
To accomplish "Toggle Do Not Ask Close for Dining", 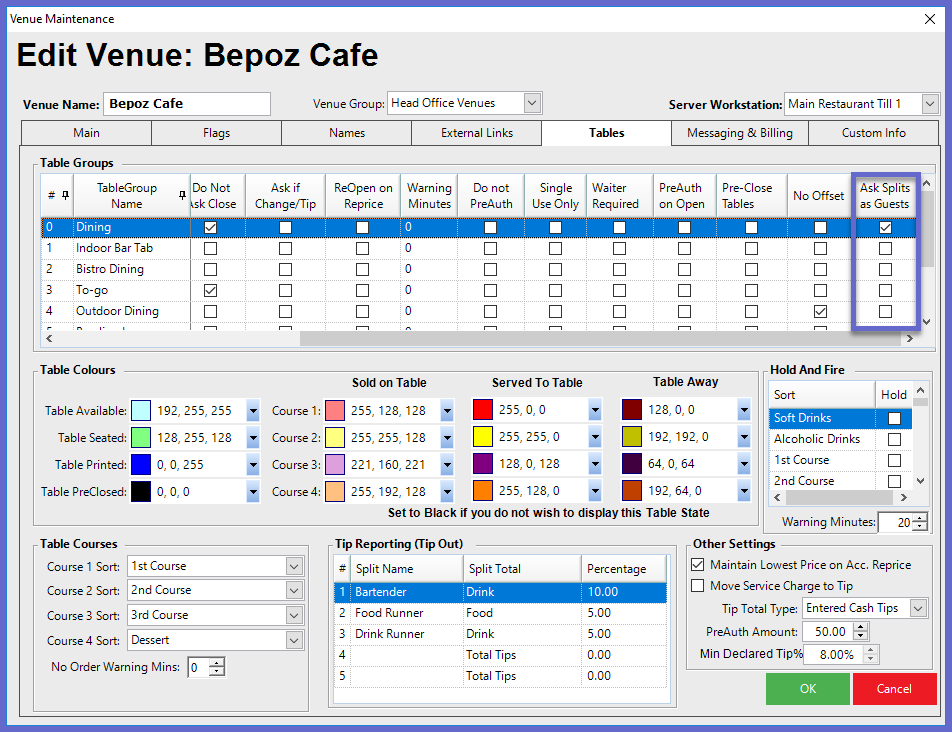I will 210,228.
